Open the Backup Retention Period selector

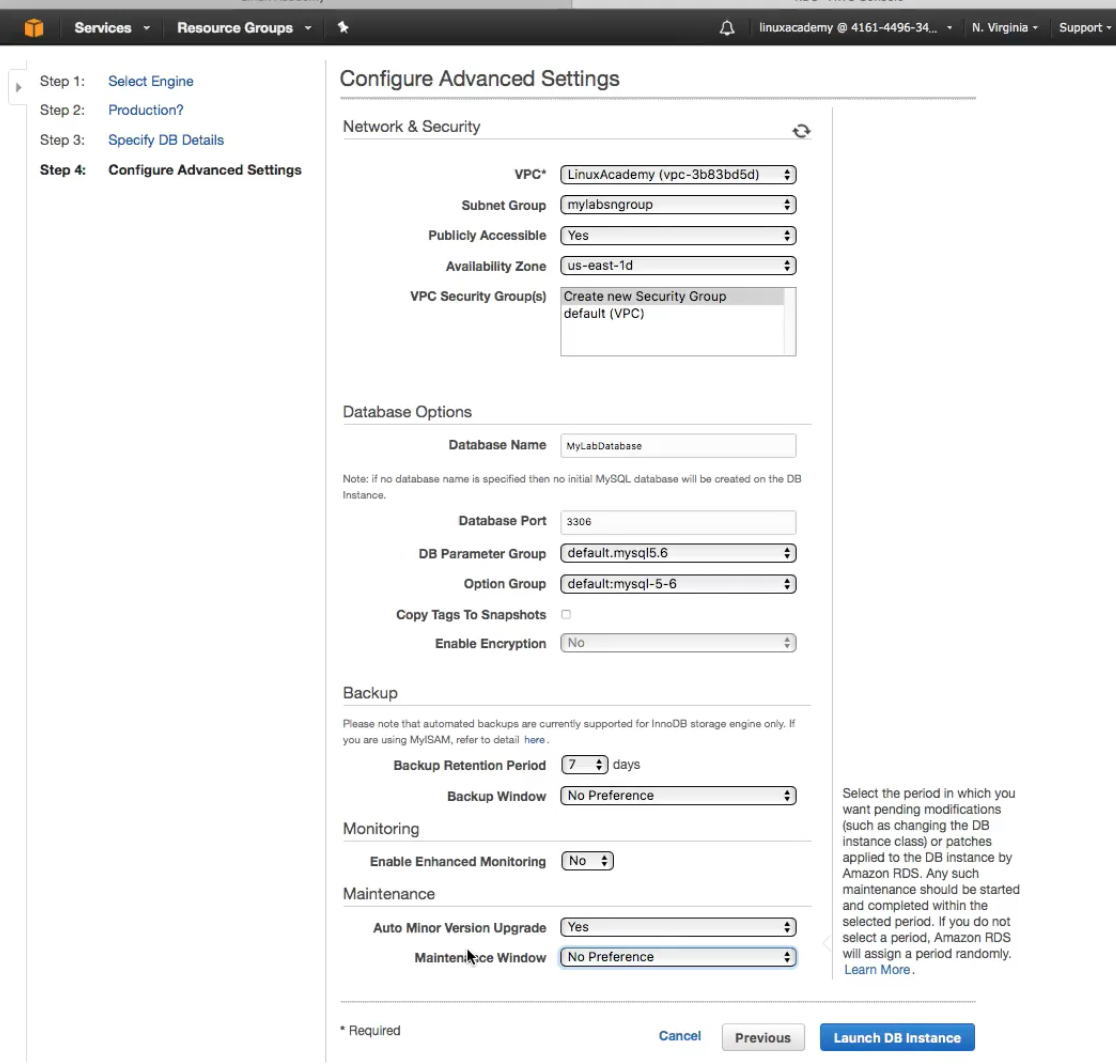point(585,765)
